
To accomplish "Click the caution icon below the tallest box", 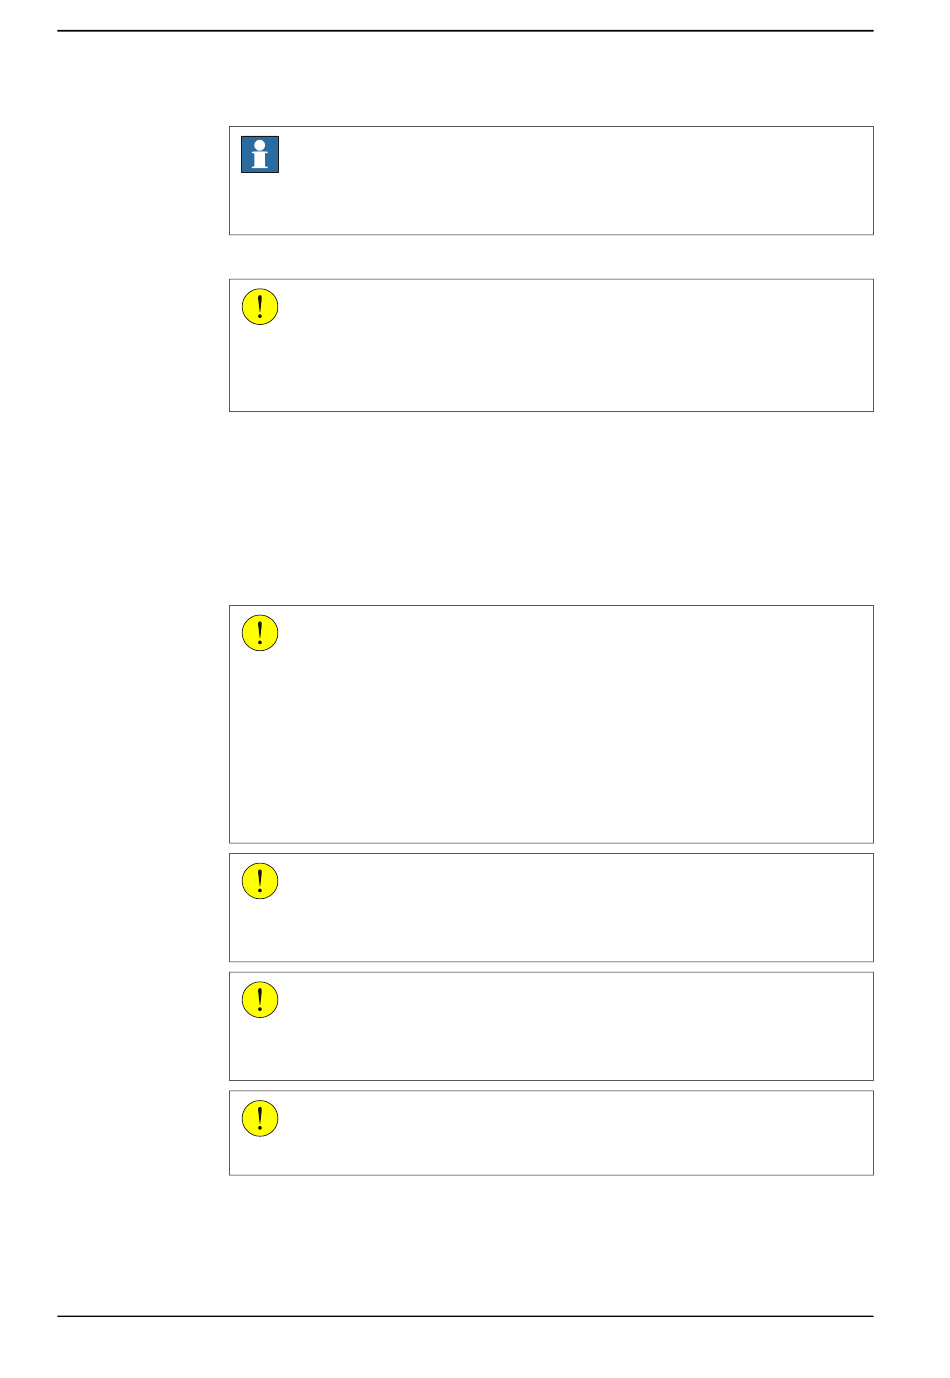I will click(260, 881).
